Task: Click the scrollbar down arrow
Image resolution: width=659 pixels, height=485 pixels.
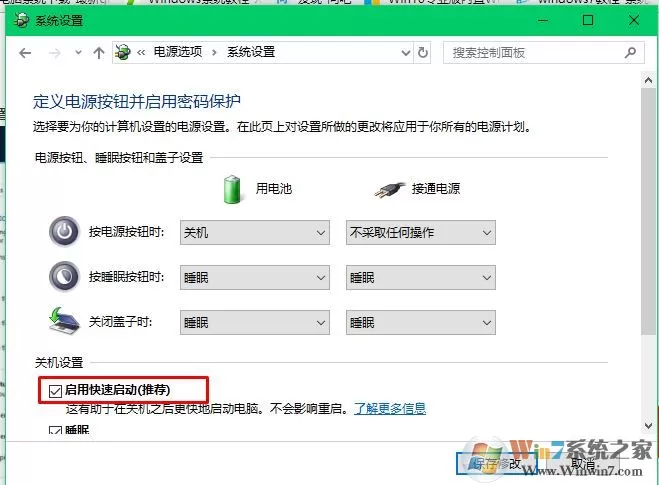Action: tap(648, 426)
